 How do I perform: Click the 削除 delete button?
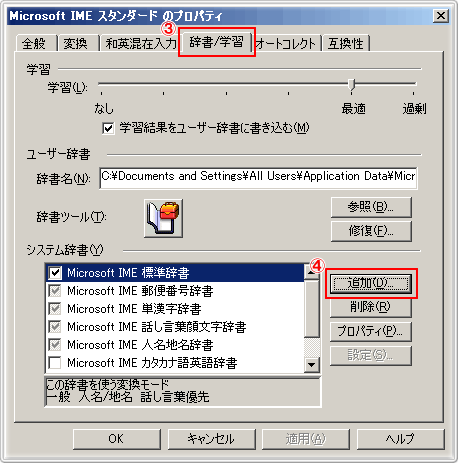point(371,307)
